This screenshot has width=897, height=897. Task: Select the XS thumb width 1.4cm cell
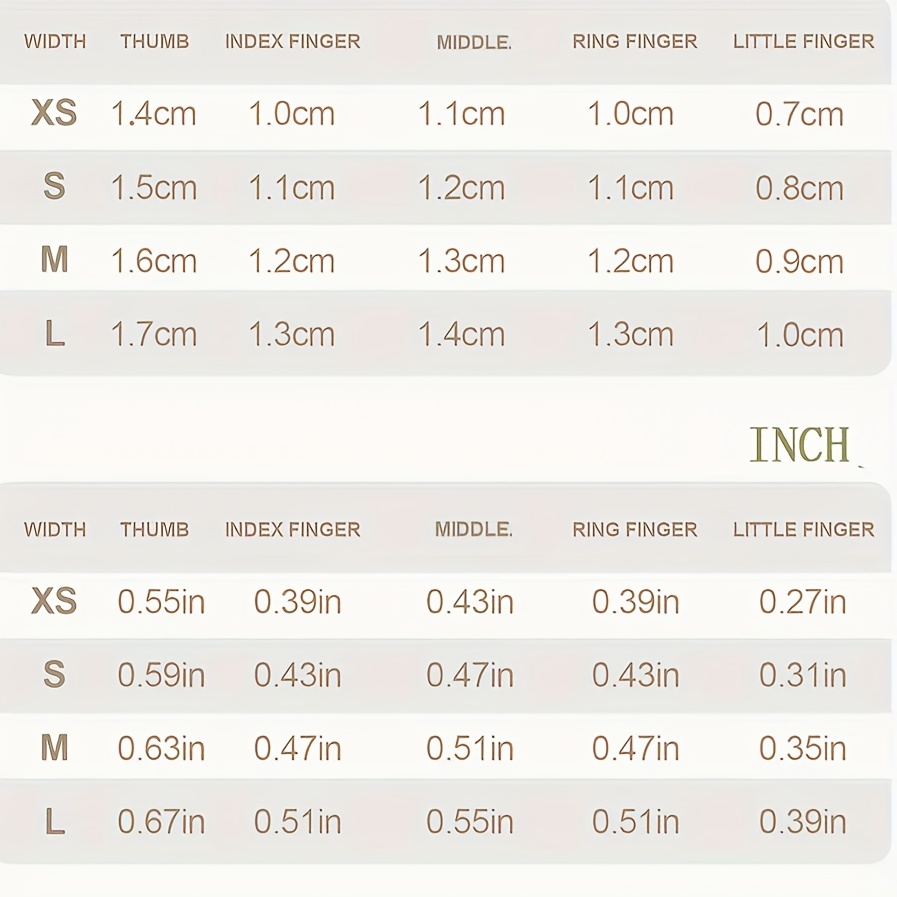tap(153, 114)
